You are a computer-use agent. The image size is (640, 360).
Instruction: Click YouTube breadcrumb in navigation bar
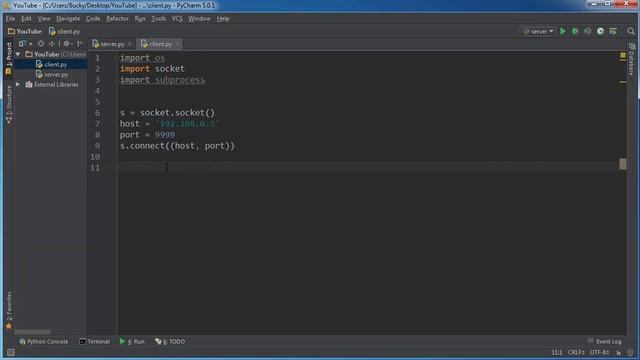(24, 31)
